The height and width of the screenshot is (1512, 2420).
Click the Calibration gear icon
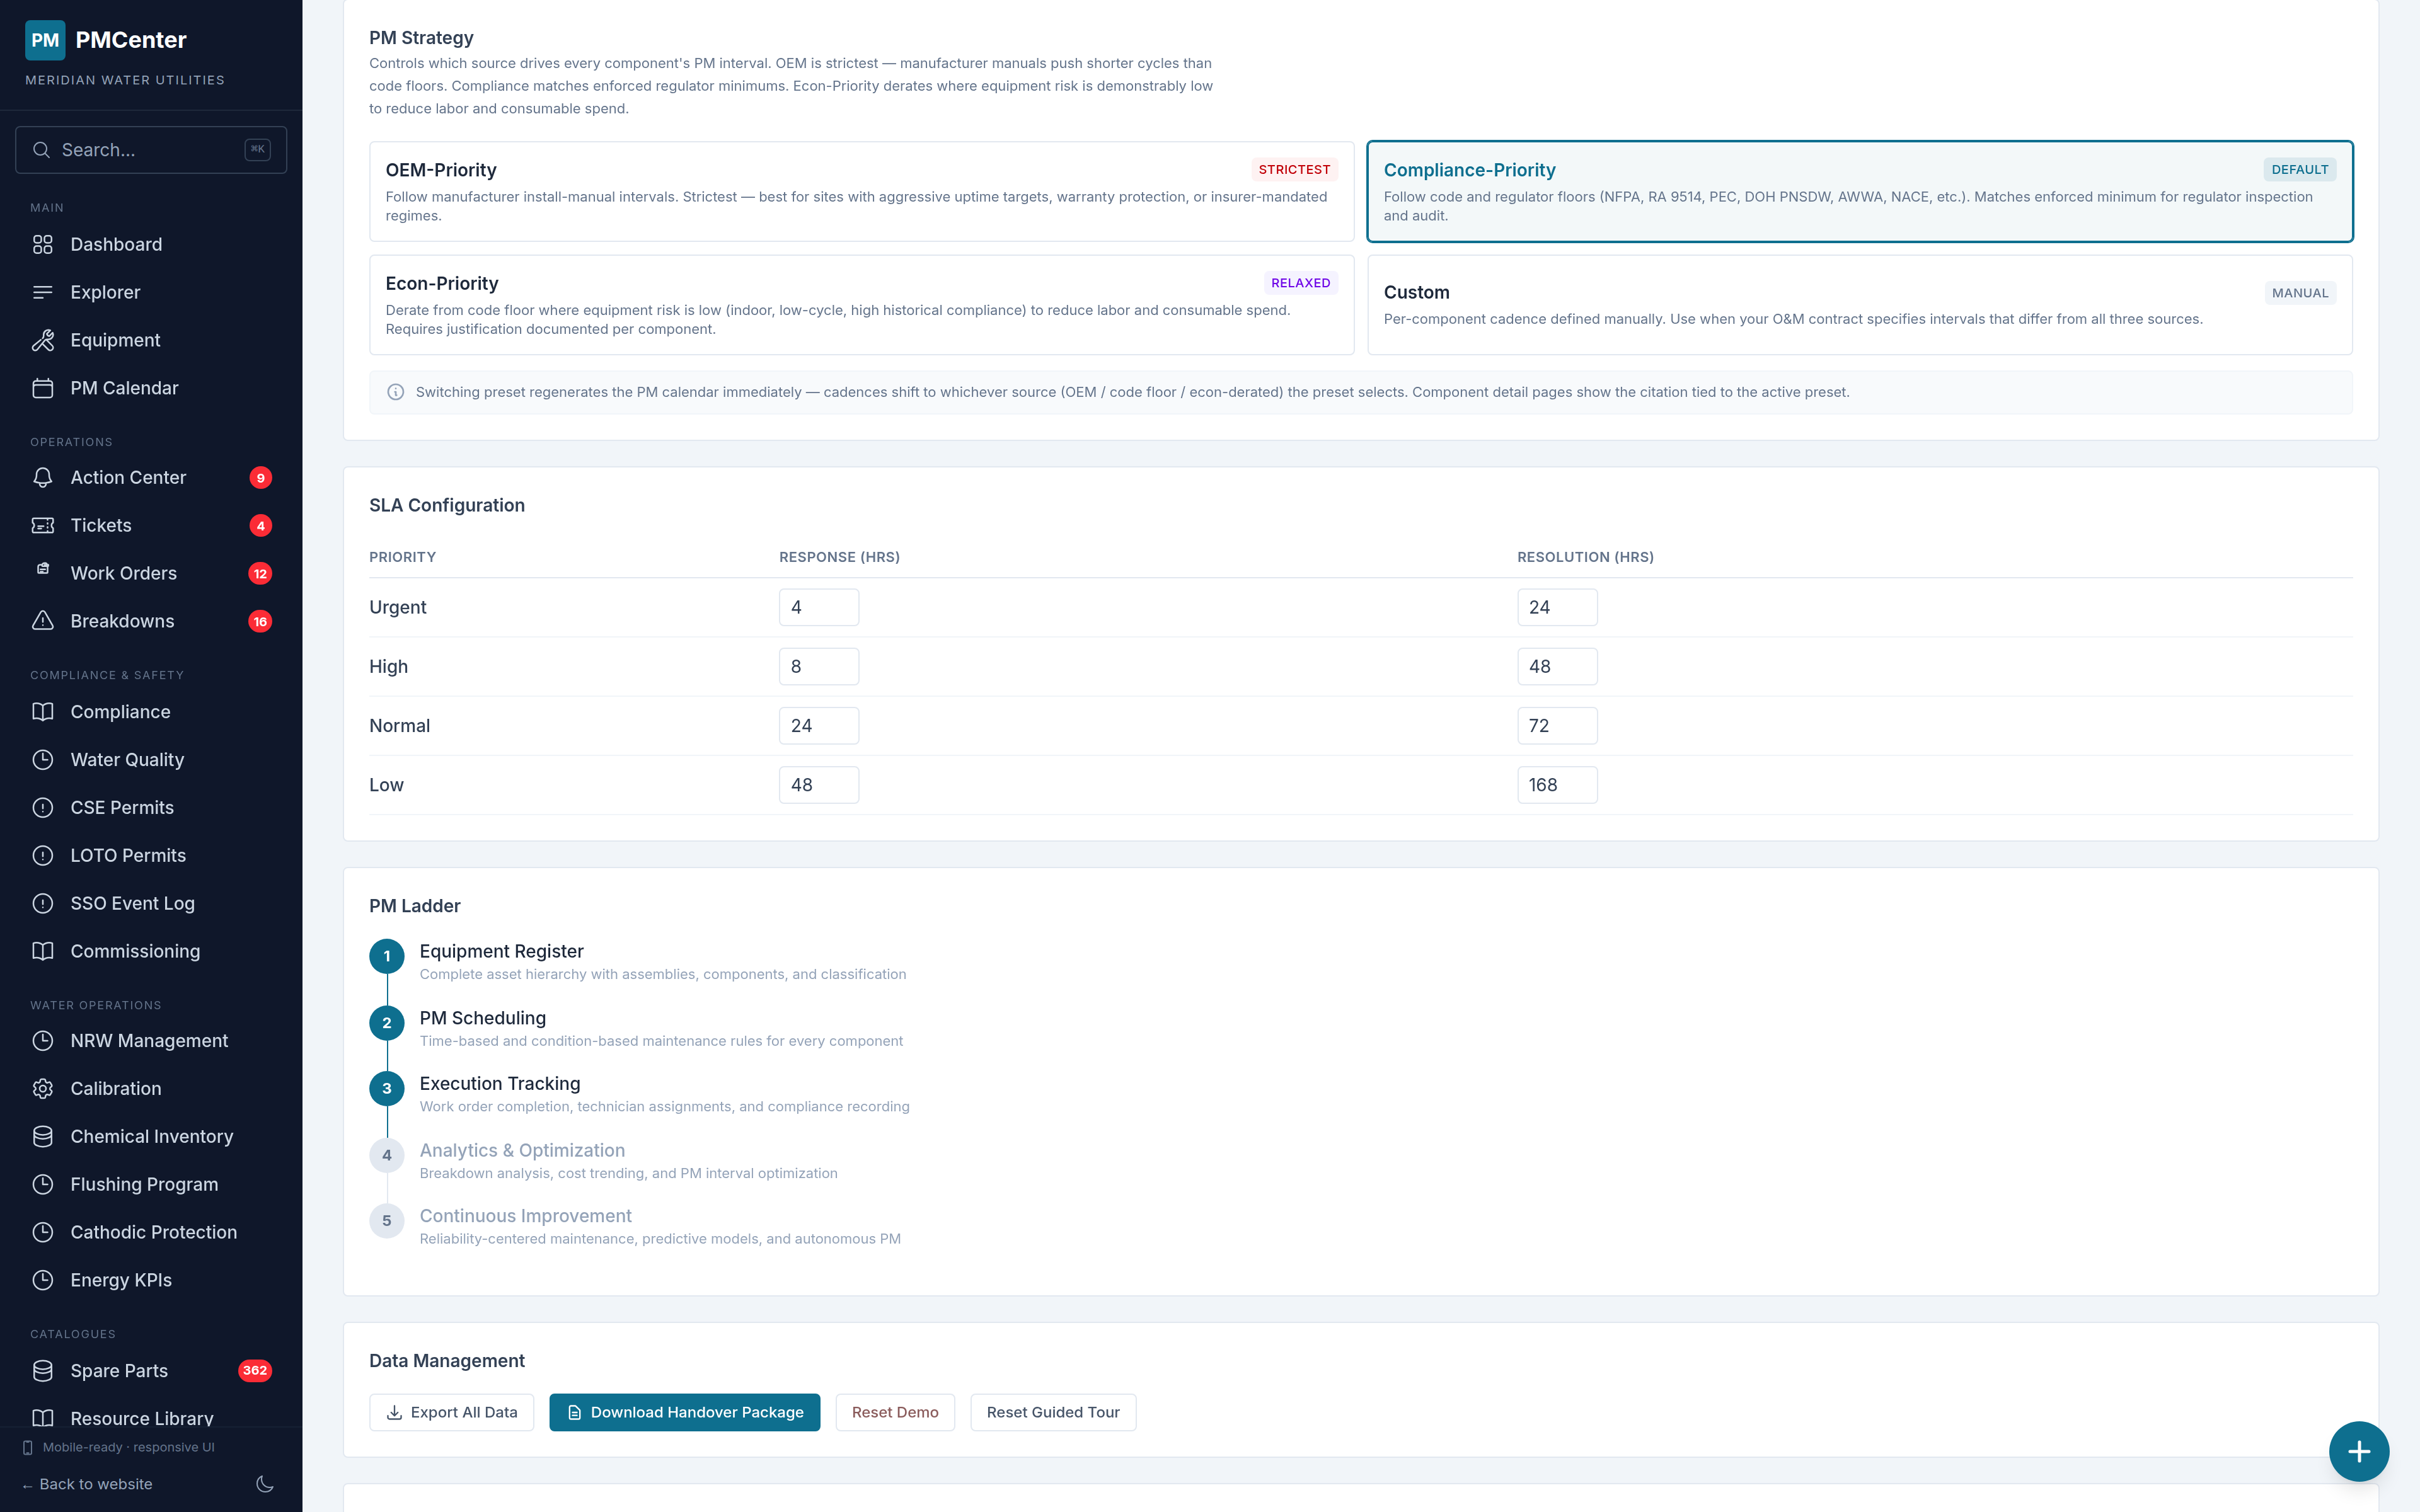tap(43, 1089)
